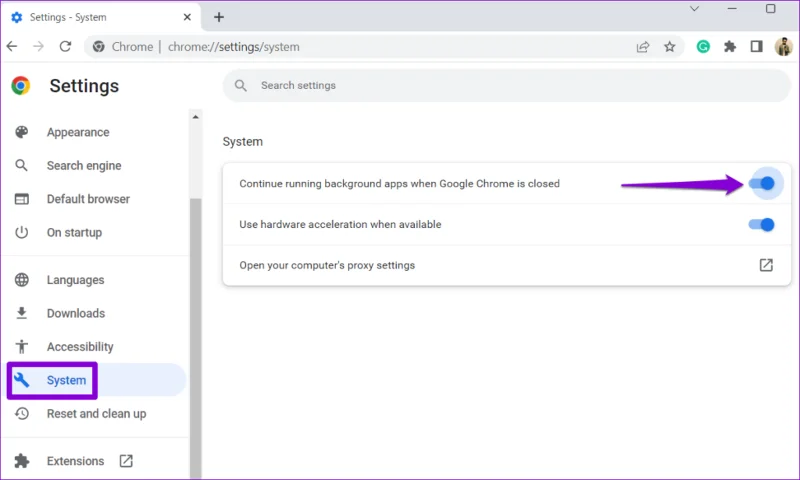
Task: Open Search engine settings
Action: point(84,166)
